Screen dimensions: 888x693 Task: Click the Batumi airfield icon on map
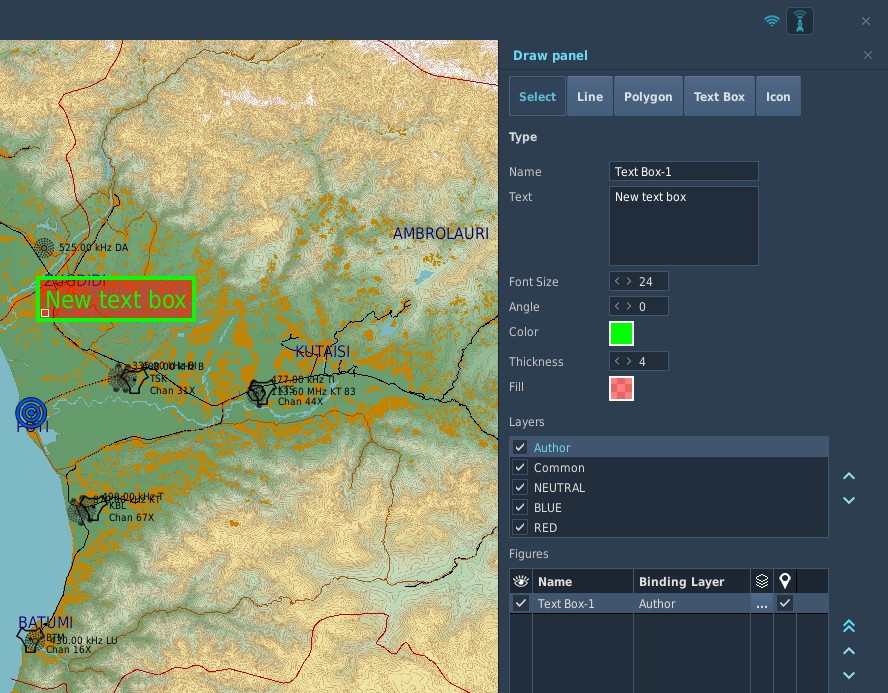coord(29,639)
